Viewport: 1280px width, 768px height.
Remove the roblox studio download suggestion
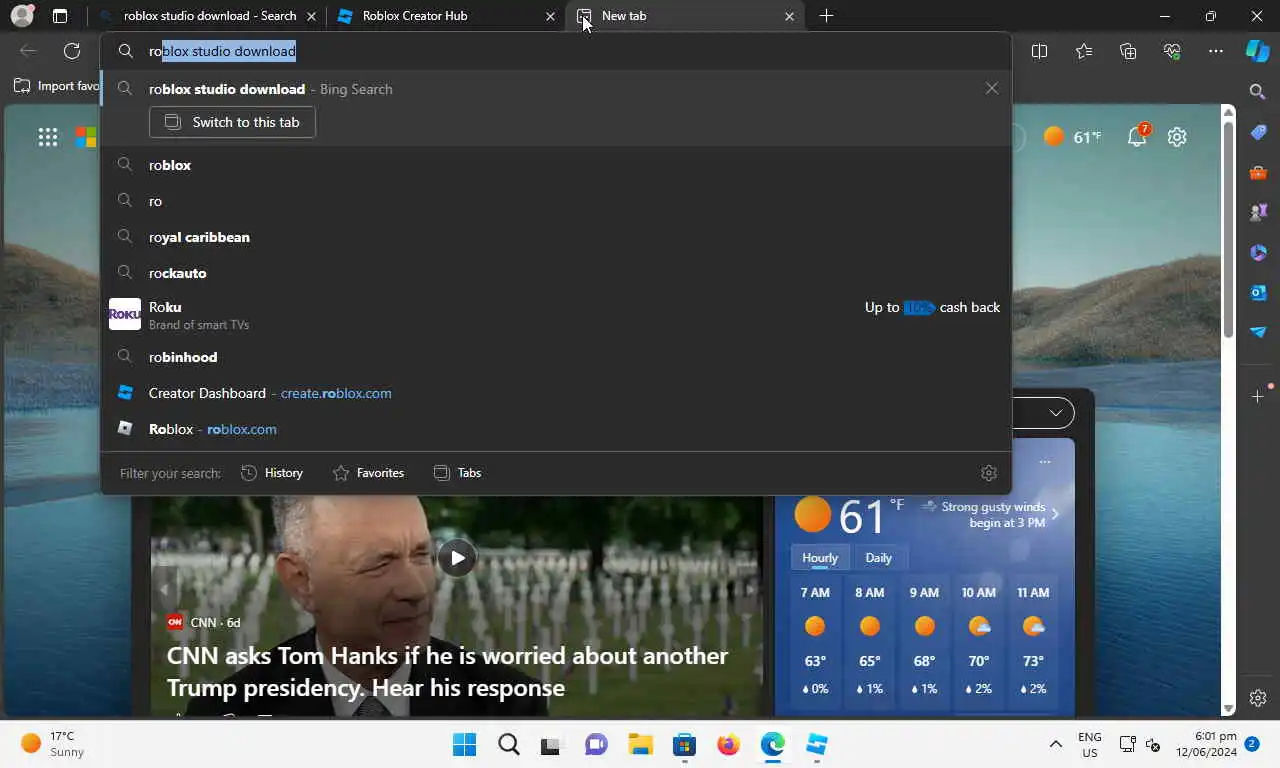click(992, 88)
